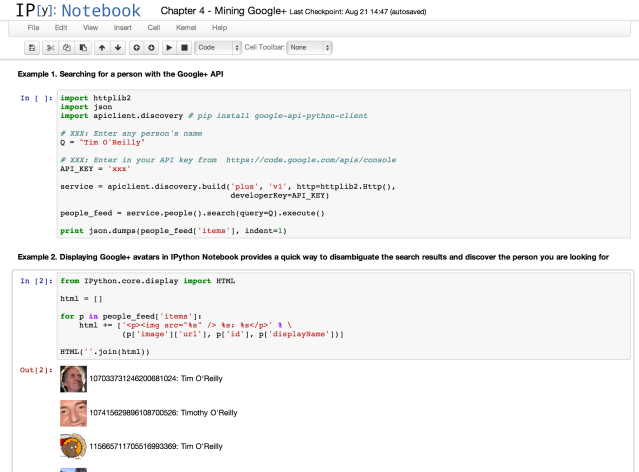
Task: Insert cell above with circled up arrow
Action: [137, 48]
